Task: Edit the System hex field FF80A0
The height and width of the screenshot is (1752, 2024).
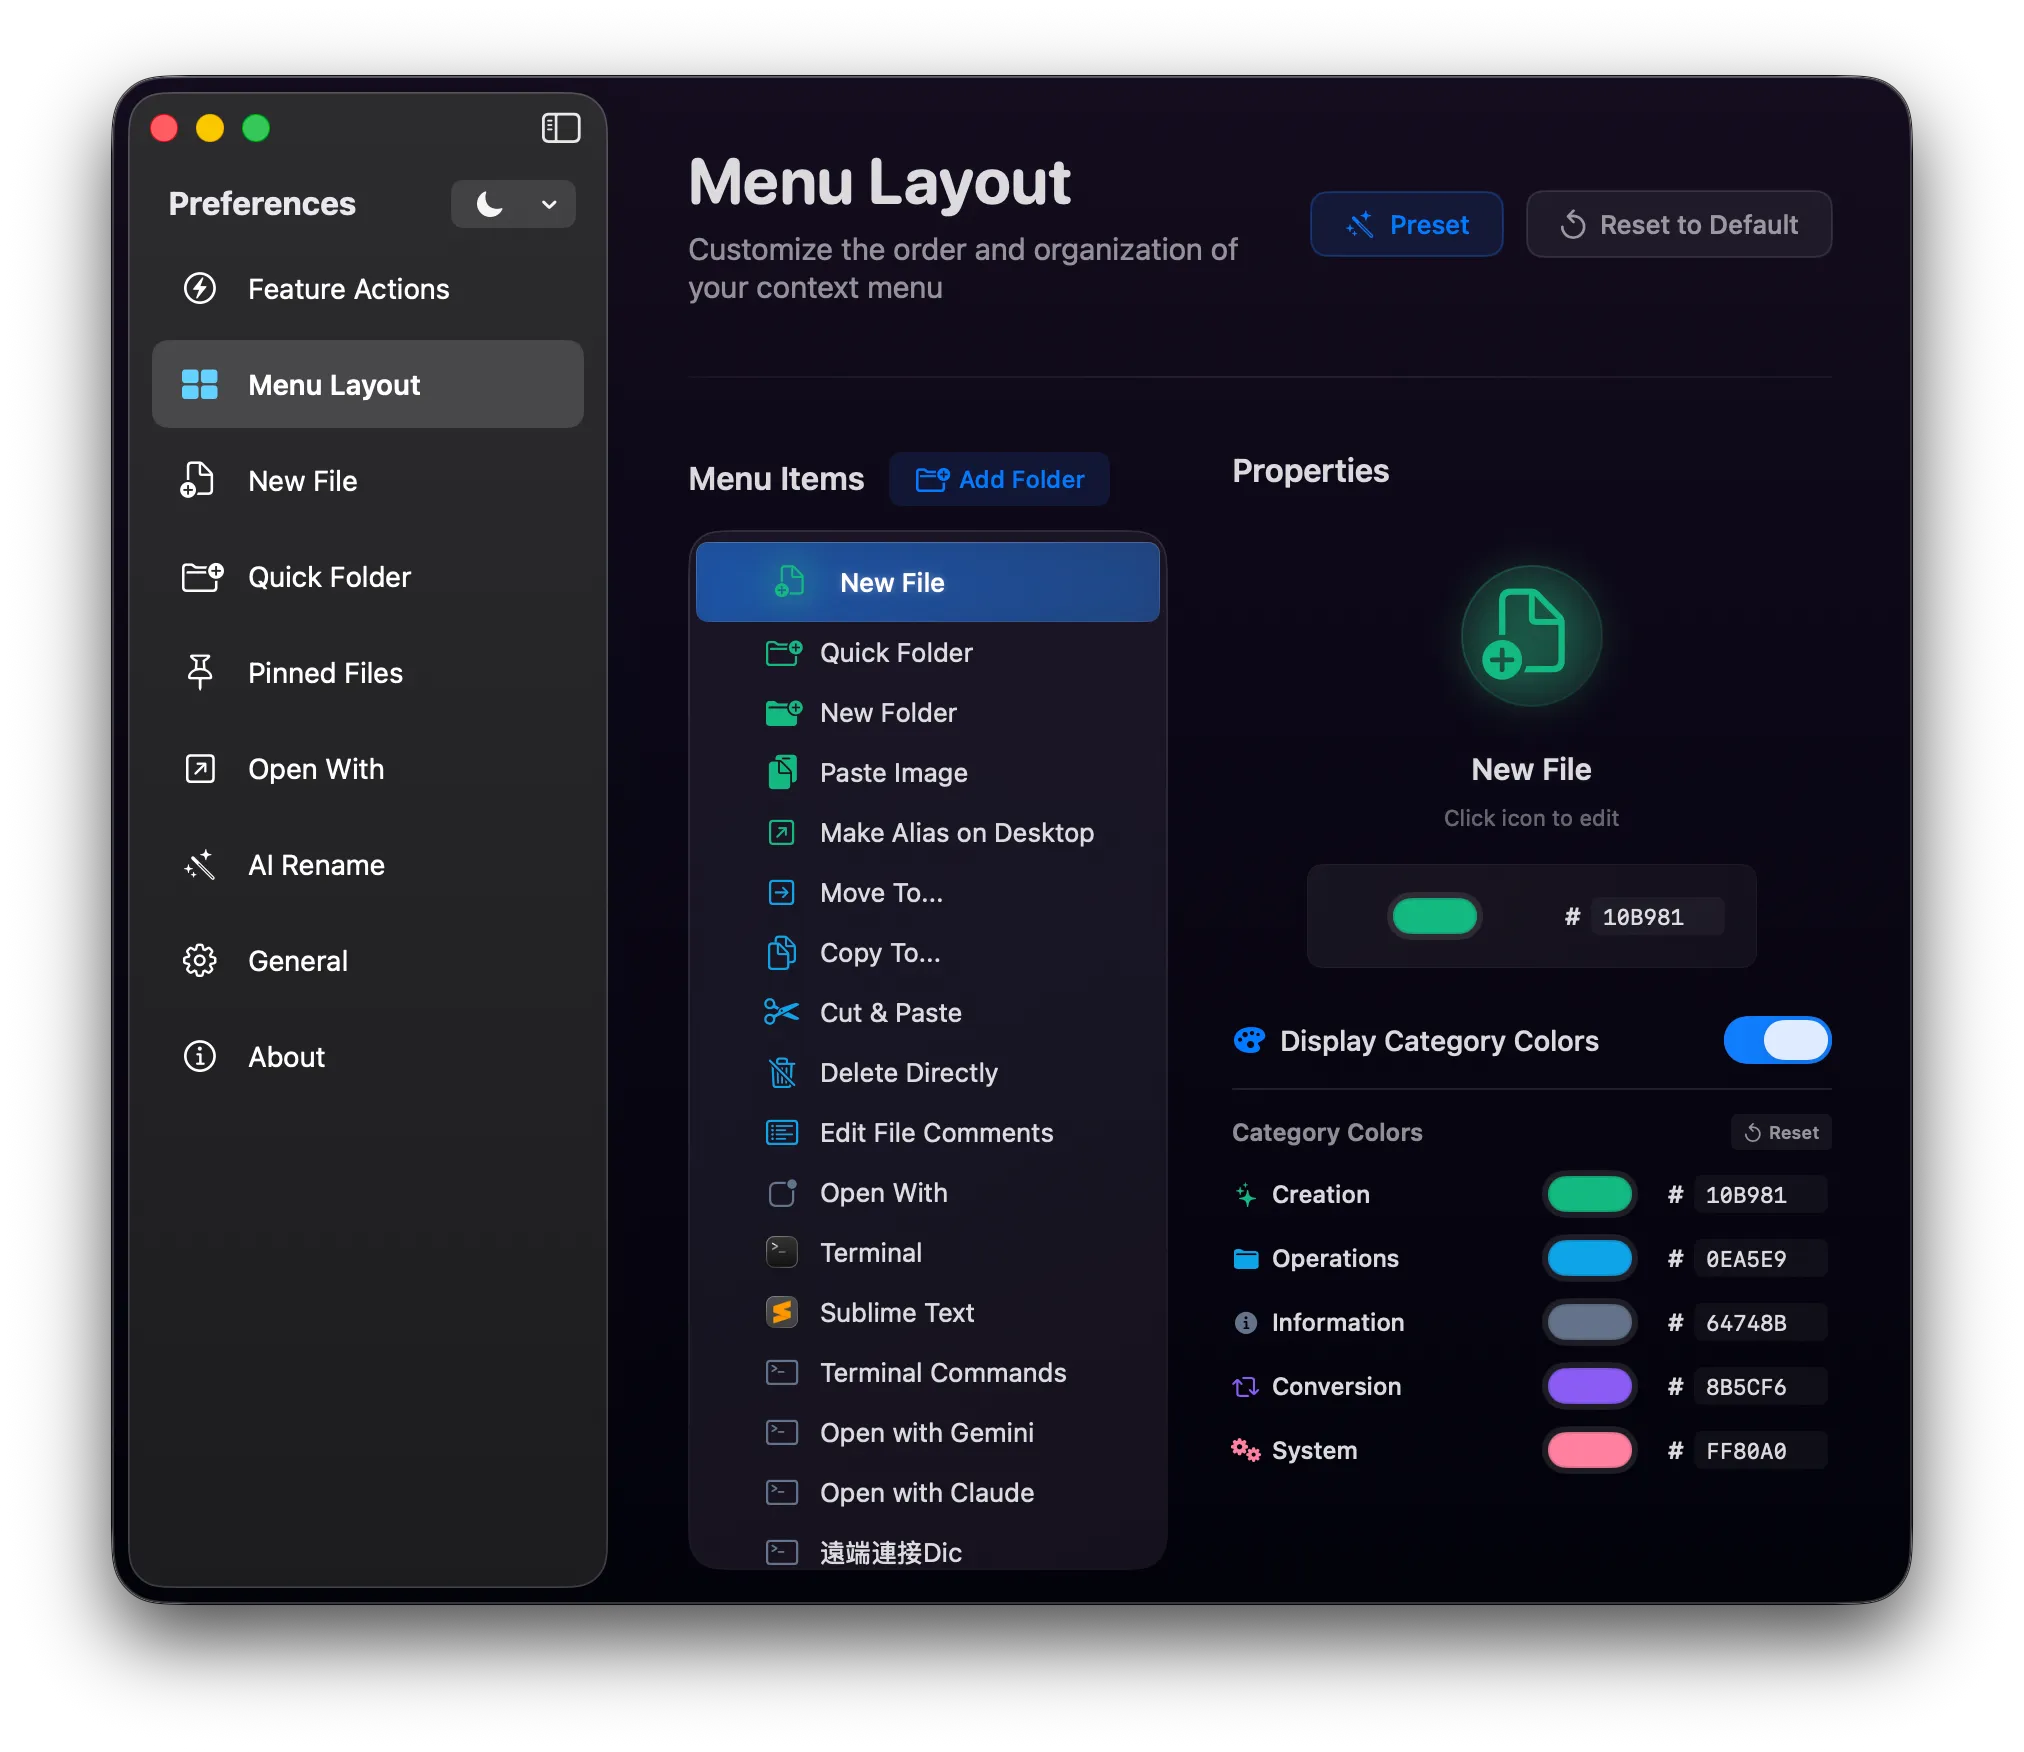Action: pyautogui.click(x=1761, y=1450)
